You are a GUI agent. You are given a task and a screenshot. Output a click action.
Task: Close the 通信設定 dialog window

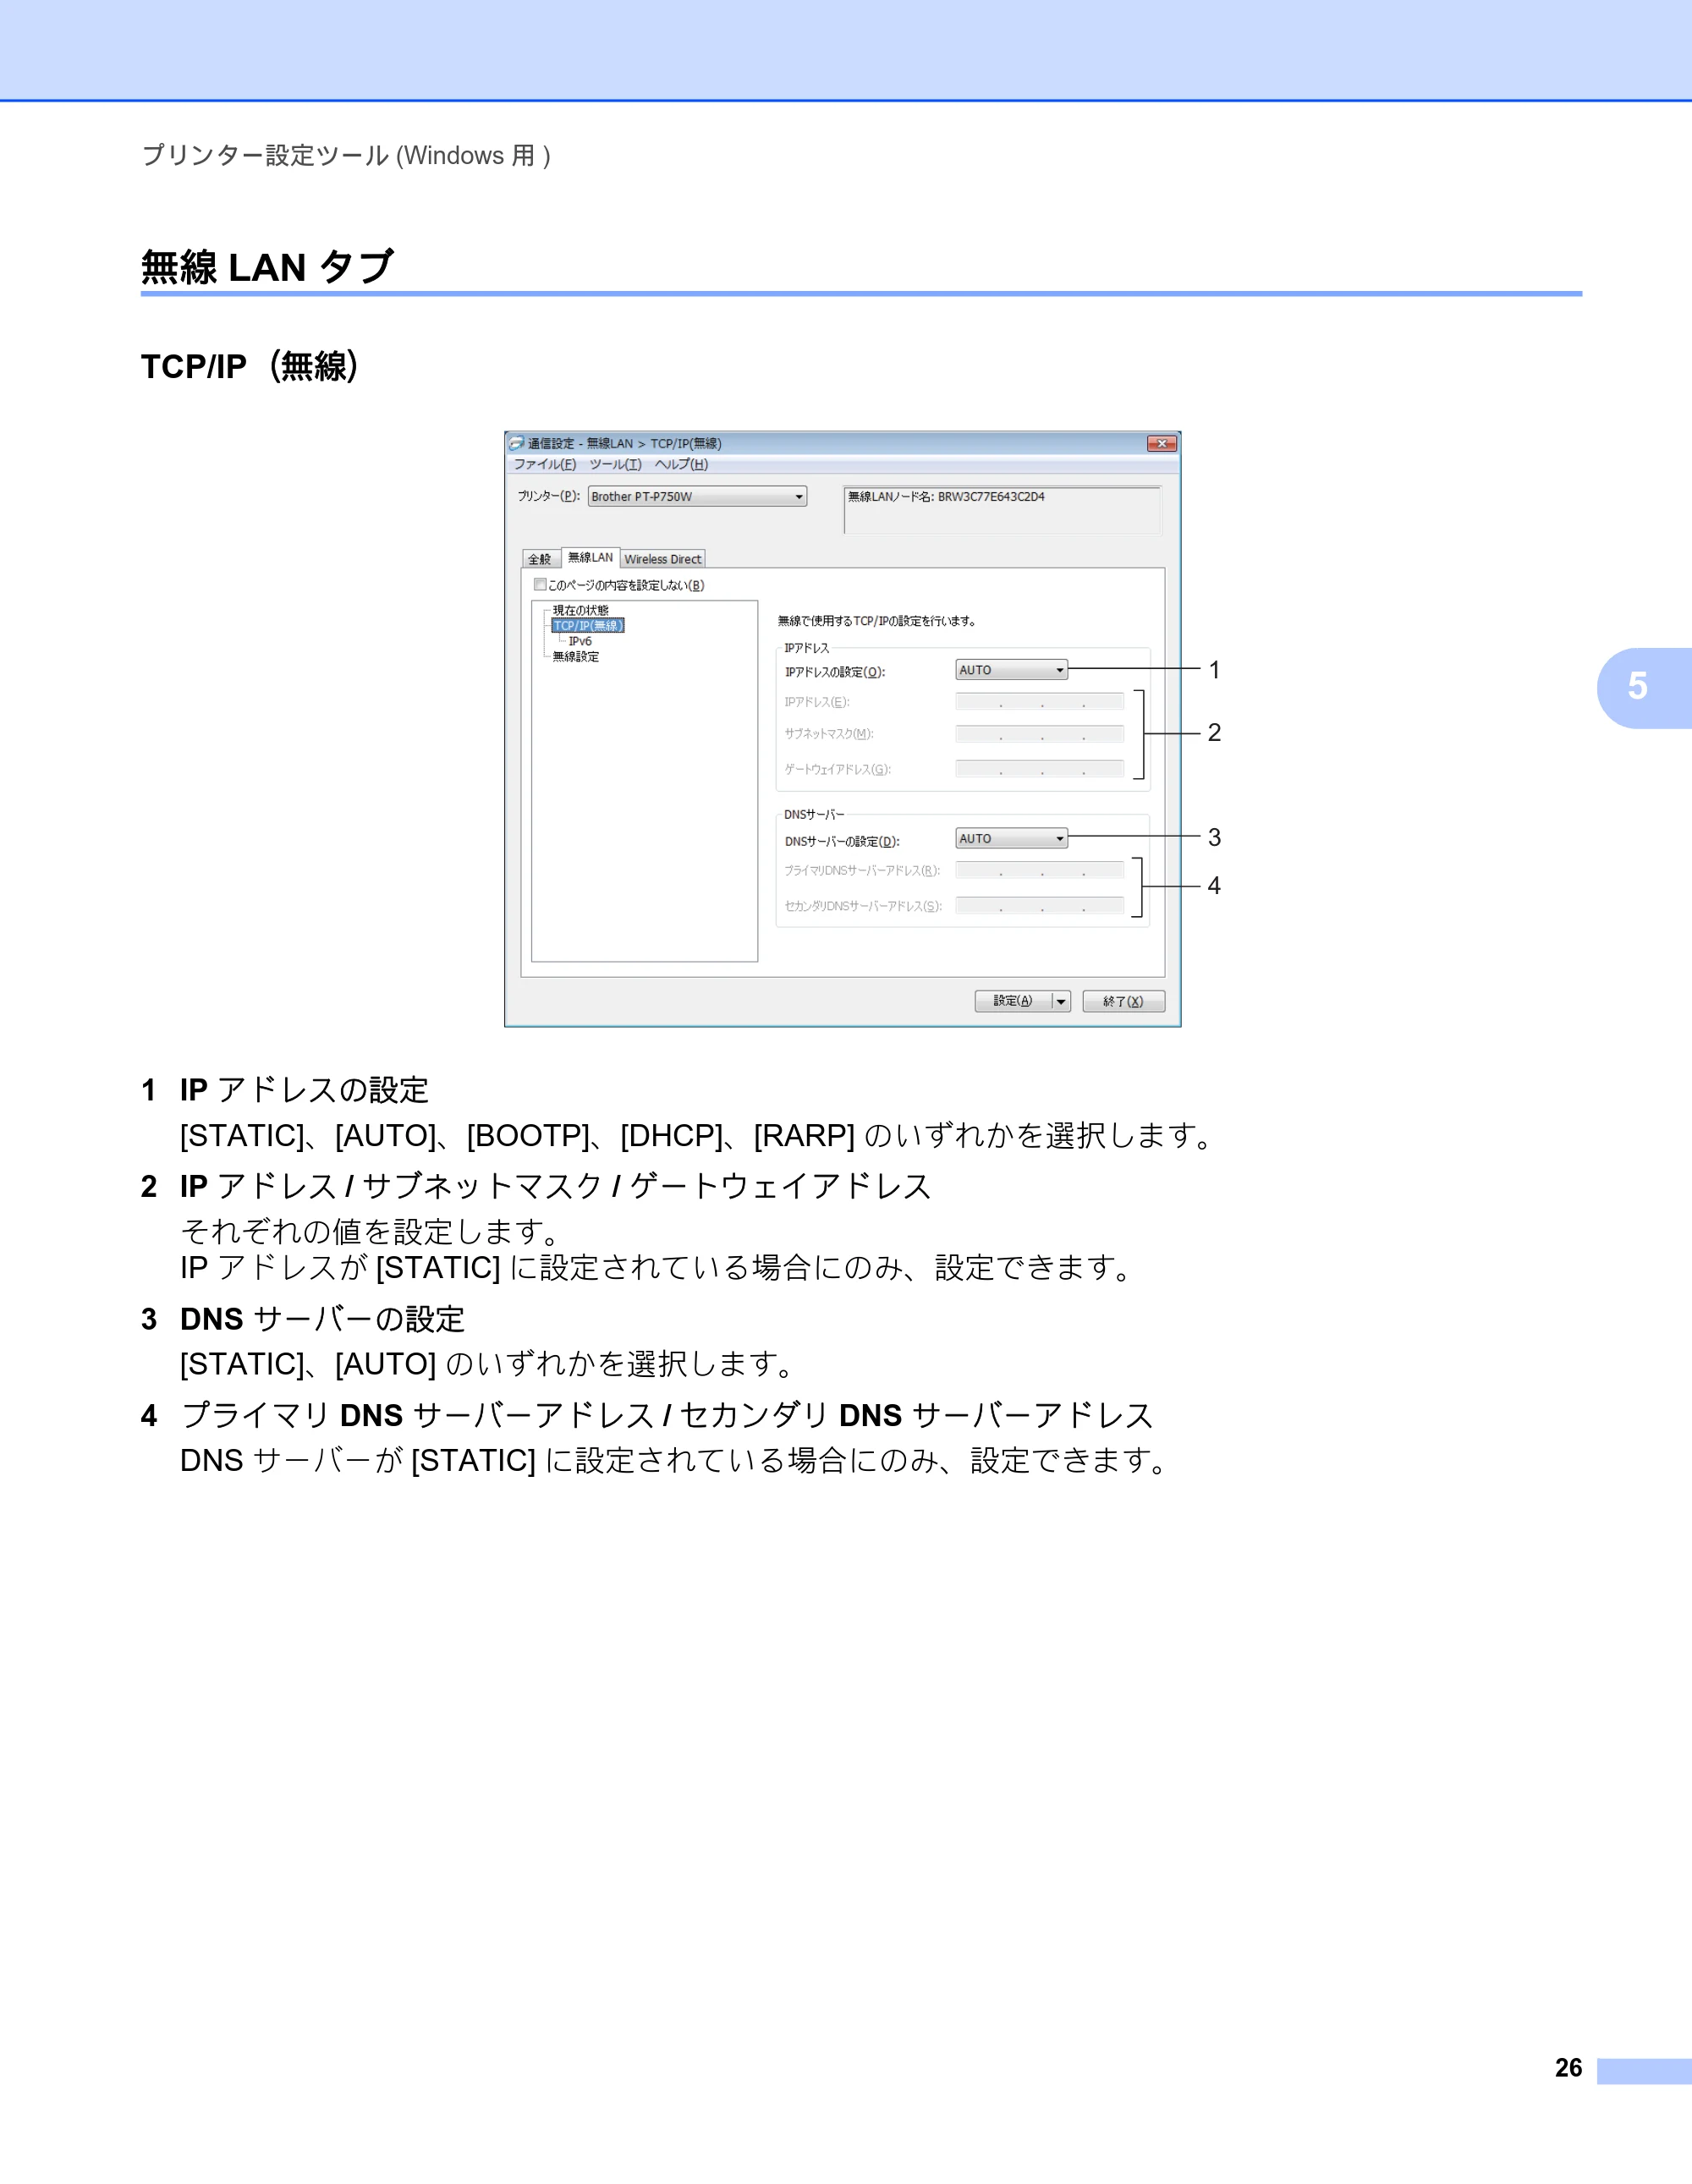[x=1162, y=443]
